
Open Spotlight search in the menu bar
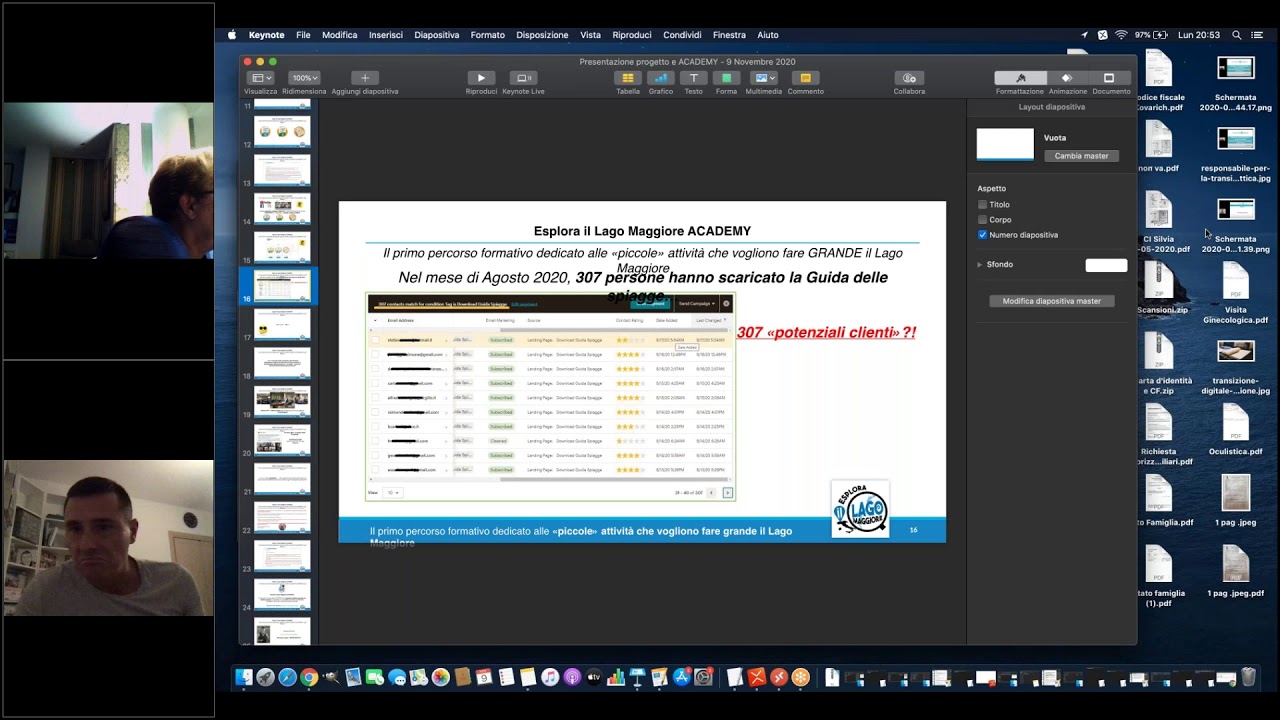[1237, 35]
